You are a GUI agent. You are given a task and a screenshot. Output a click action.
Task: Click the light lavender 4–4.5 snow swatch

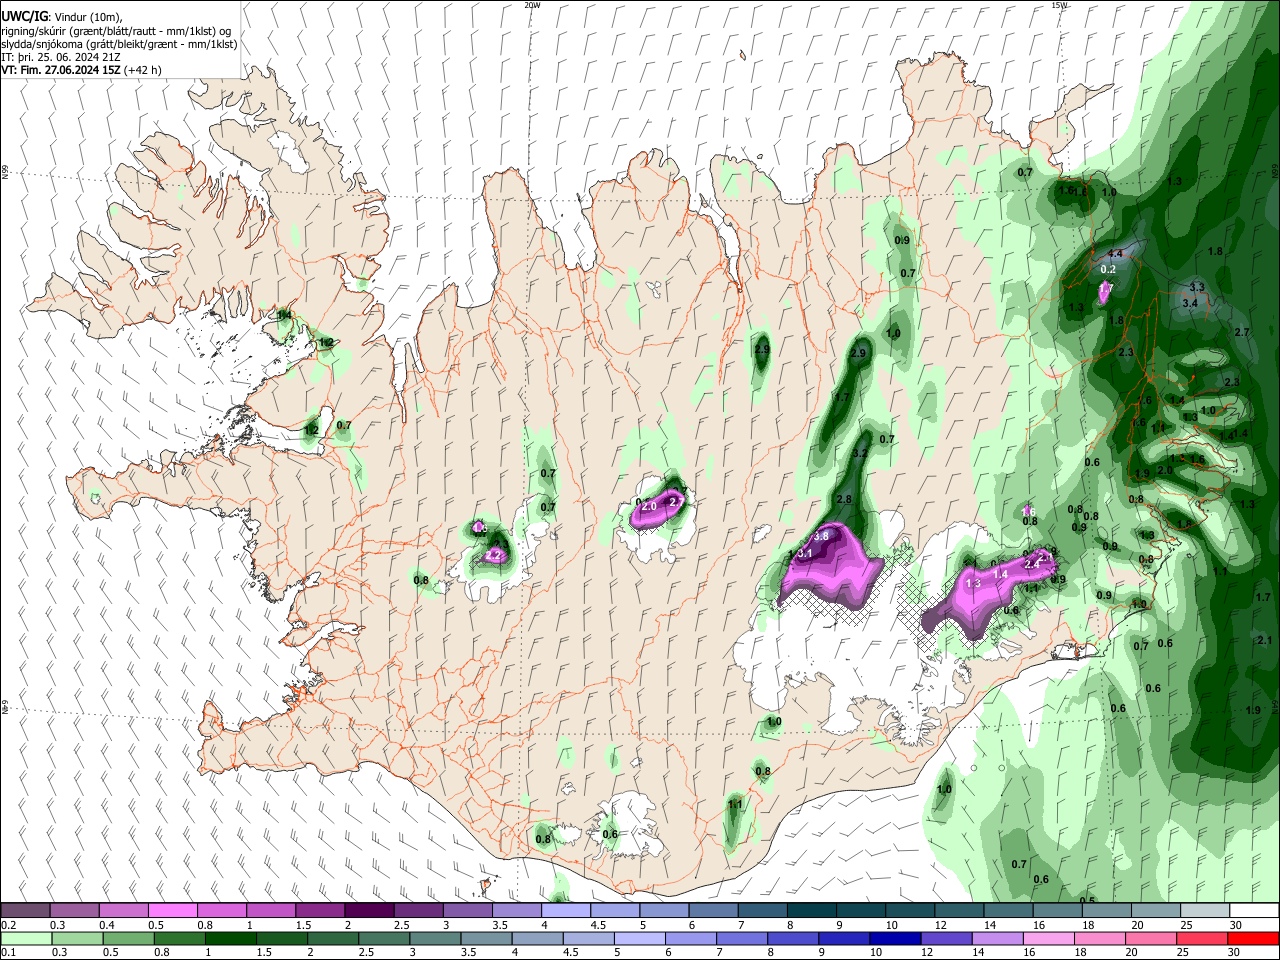pyautogui.click(x=568, y=910)
